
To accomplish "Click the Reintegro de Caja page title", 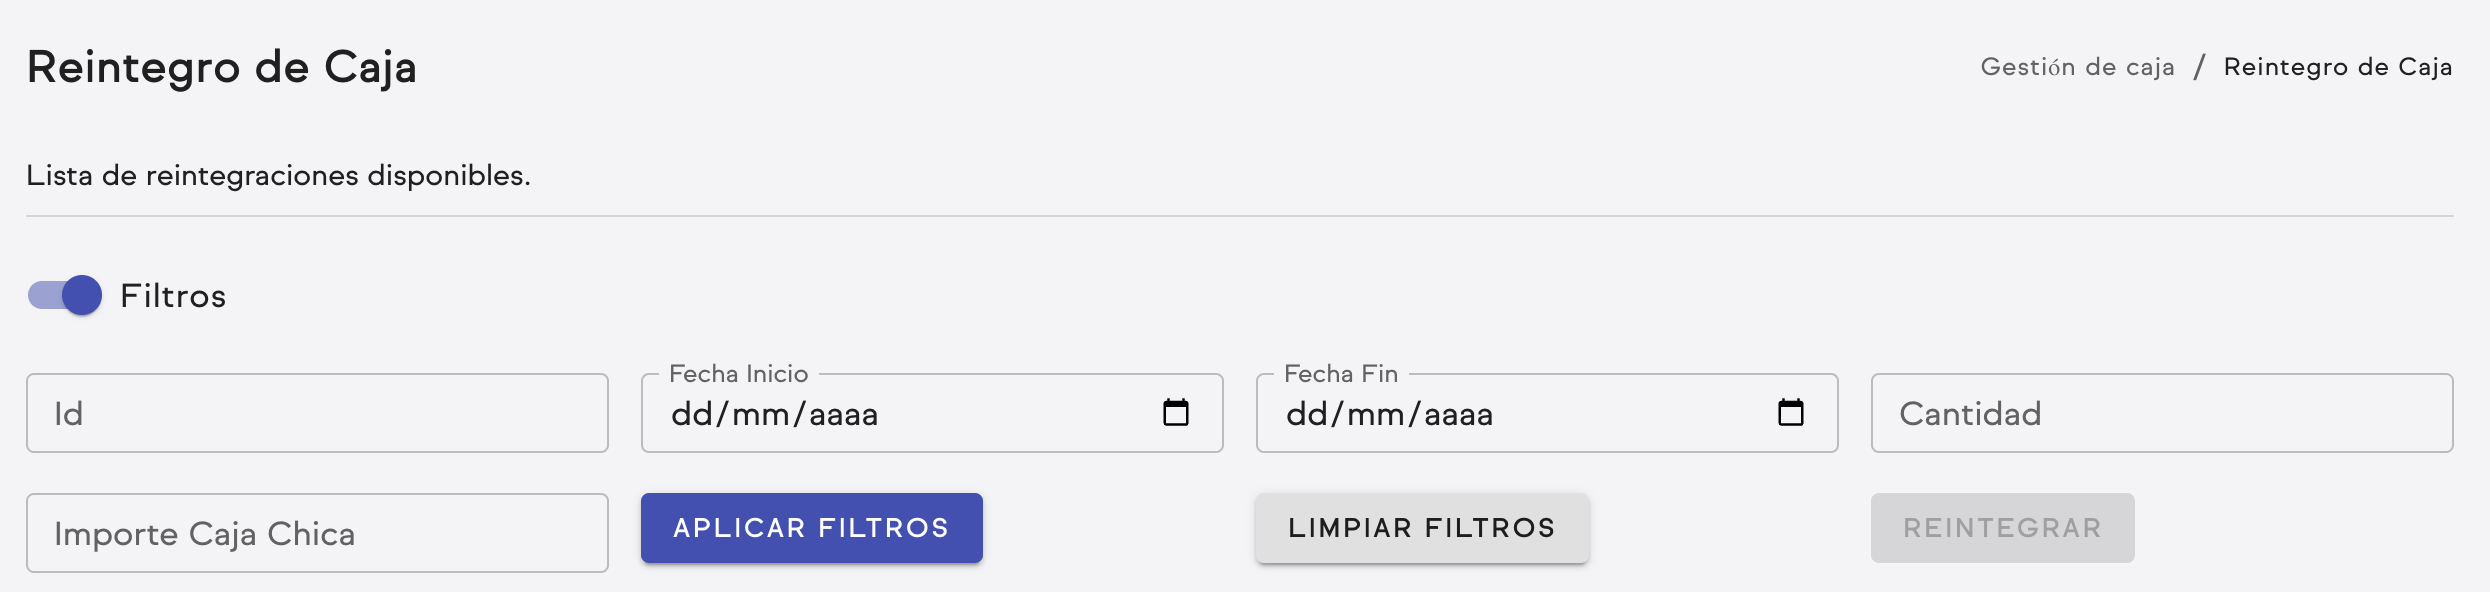I will click(222, 68).
